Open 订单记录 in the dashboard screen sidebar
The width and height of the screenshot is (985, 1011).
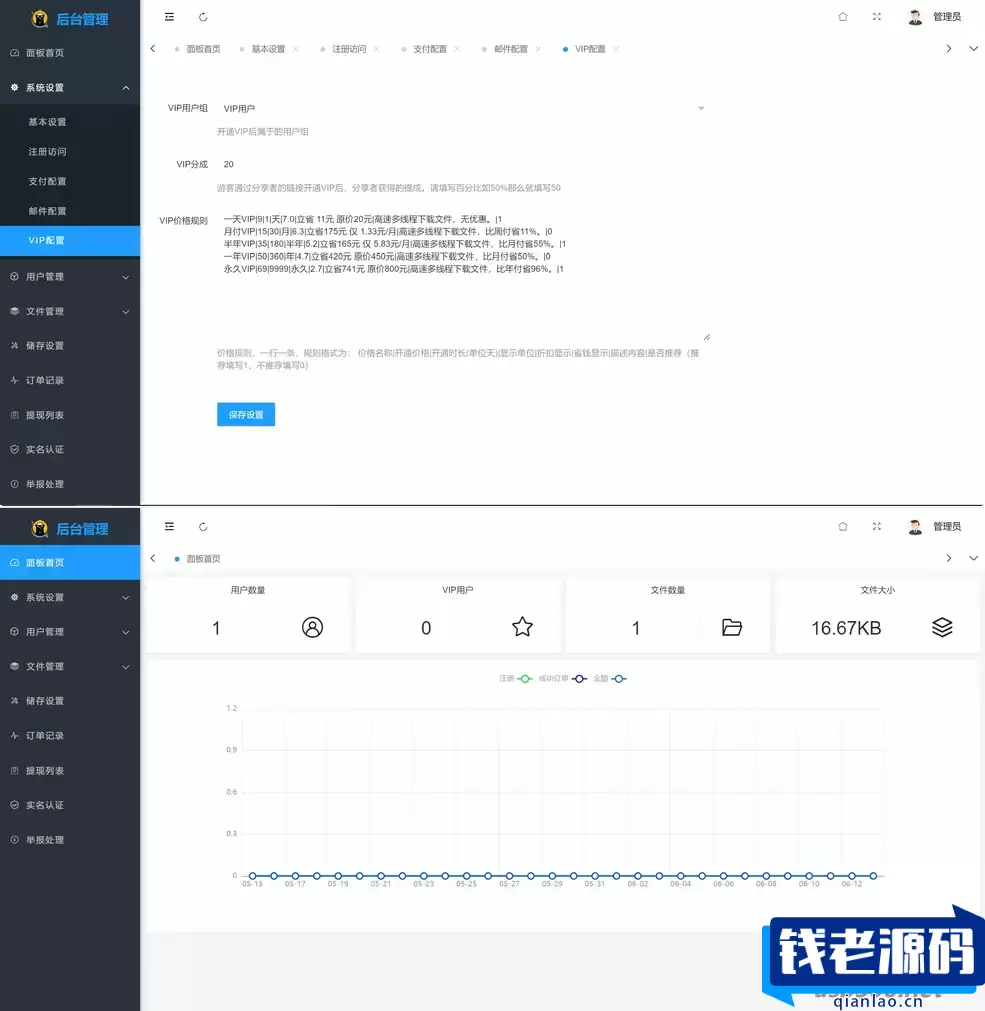[70, 736]
